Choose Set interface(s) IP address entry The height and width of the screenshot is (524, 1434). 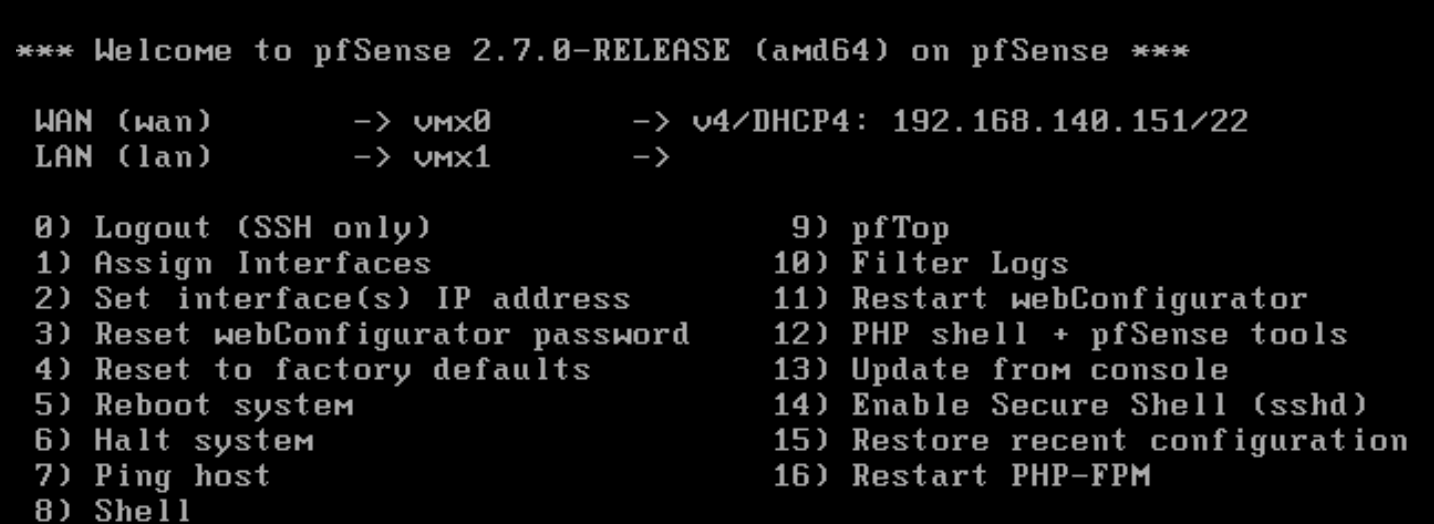tap(332, 299)
